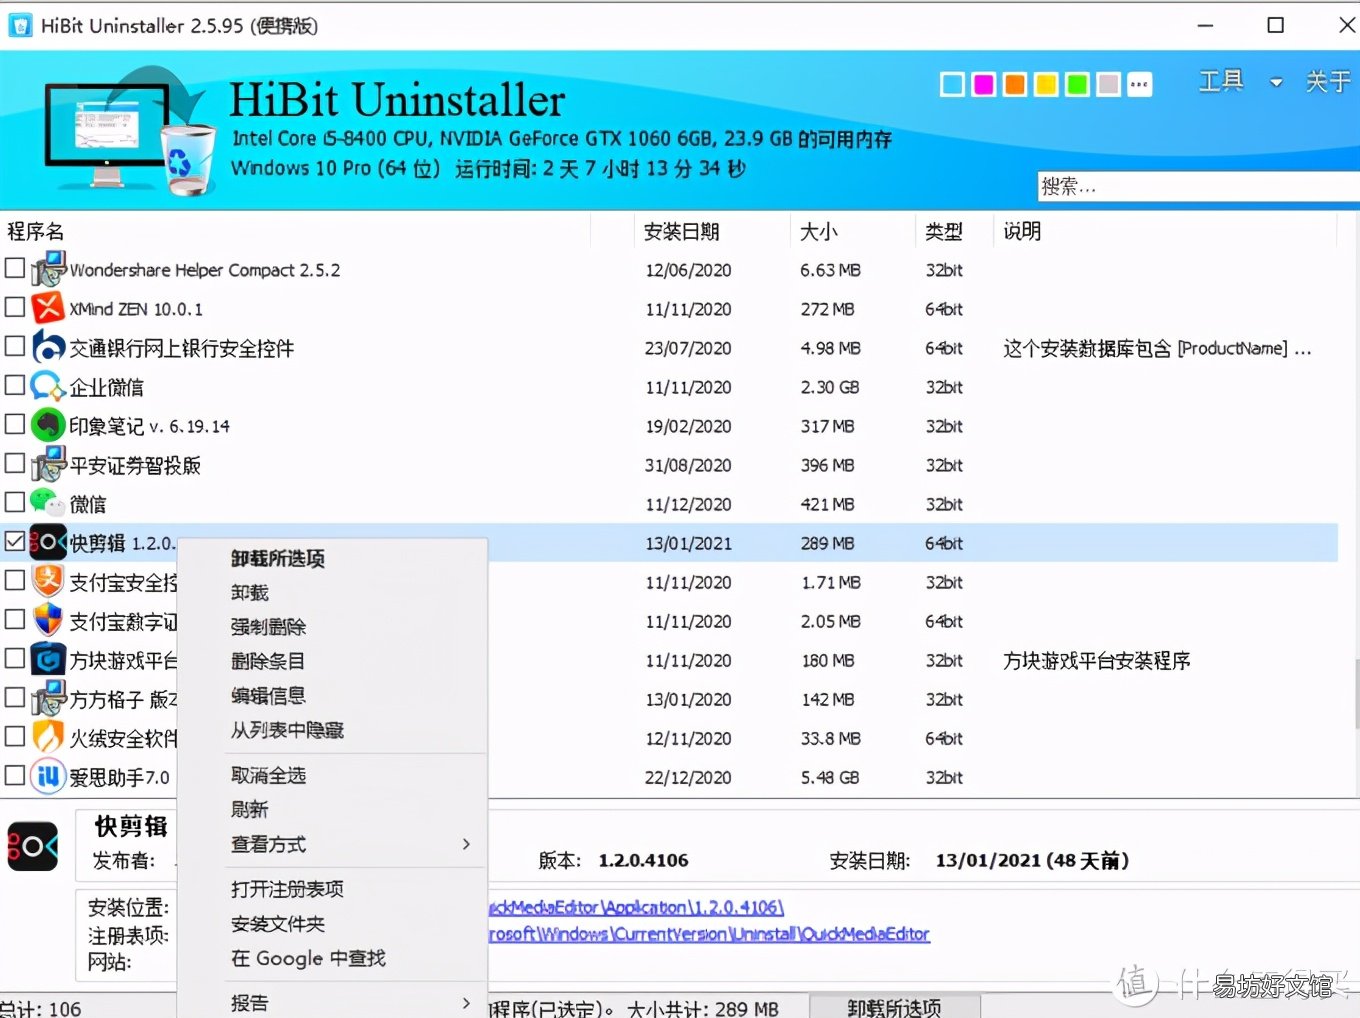Click the 交通银行网上银行安全控件 icon
This screenshot has width=1360, height=1018.
48,347
